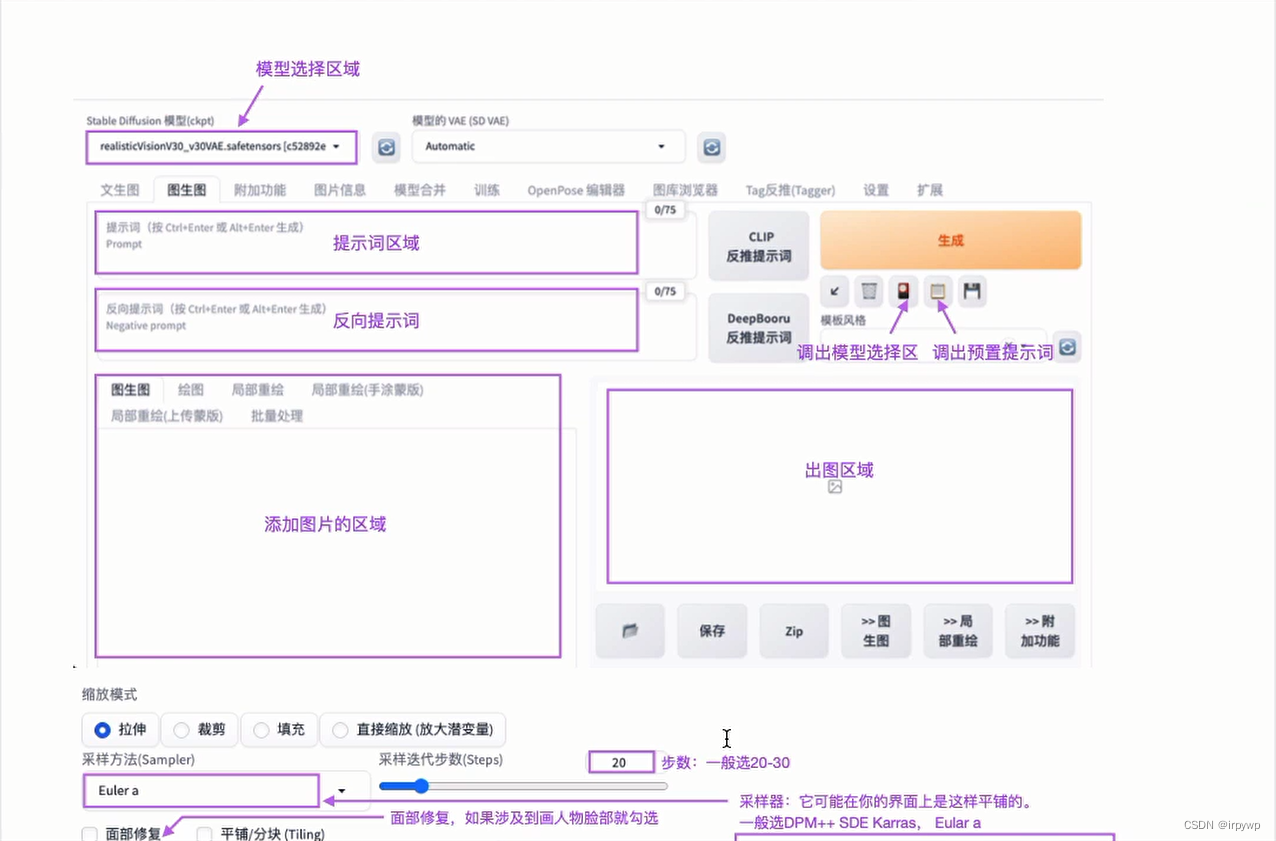Select the 绘图 sub-tab
The image size is (1276, 841).
click(191, 390)
